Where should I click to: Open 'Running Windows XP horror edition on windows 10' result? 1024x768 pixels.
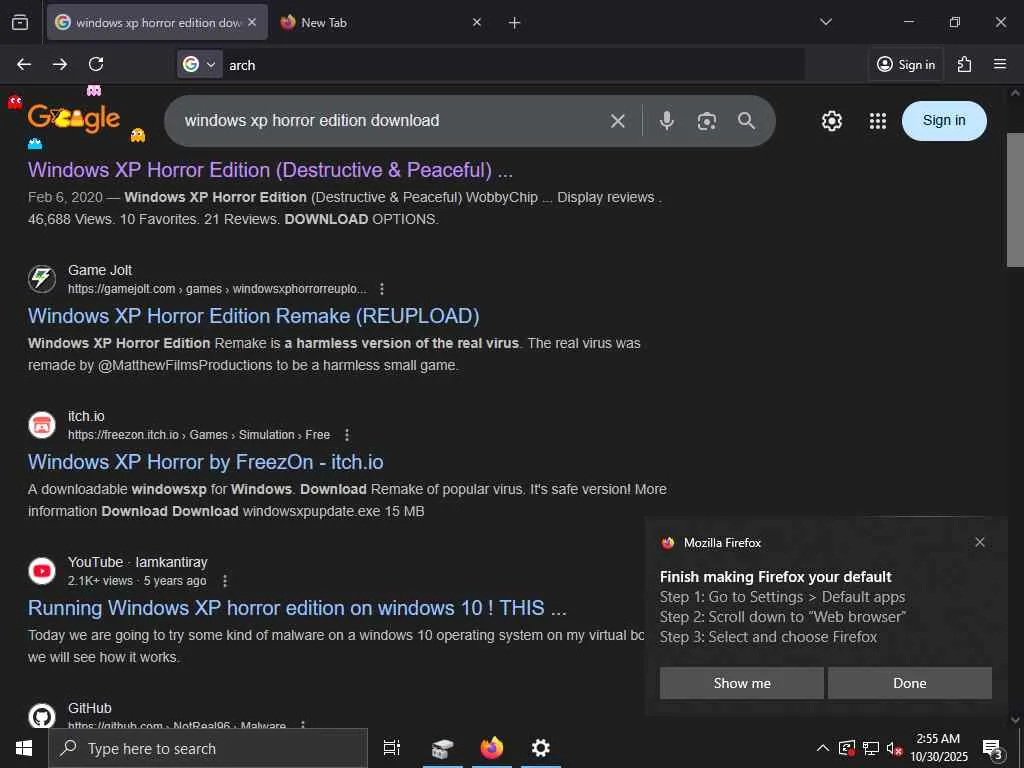297,608
